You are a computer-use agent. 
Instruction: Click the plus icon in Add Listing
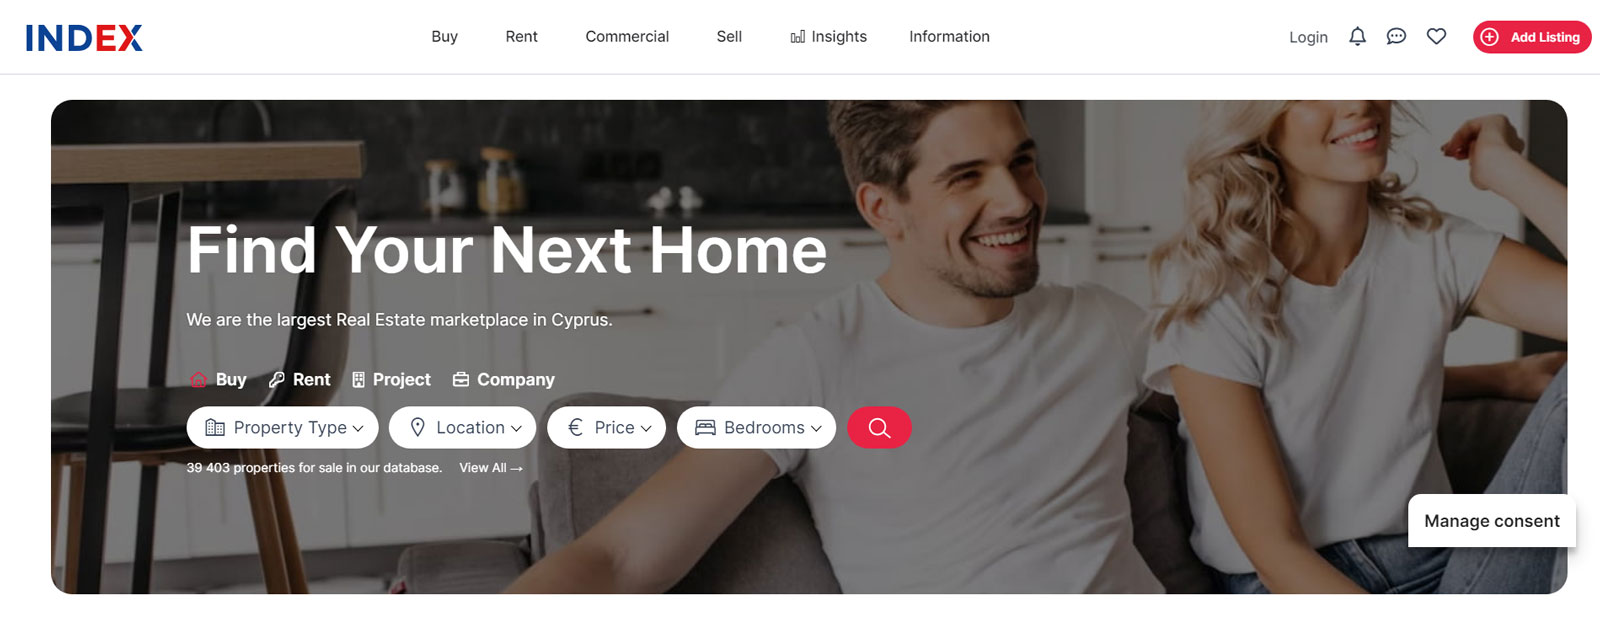pyautogui.click(x=1490, y=37)
